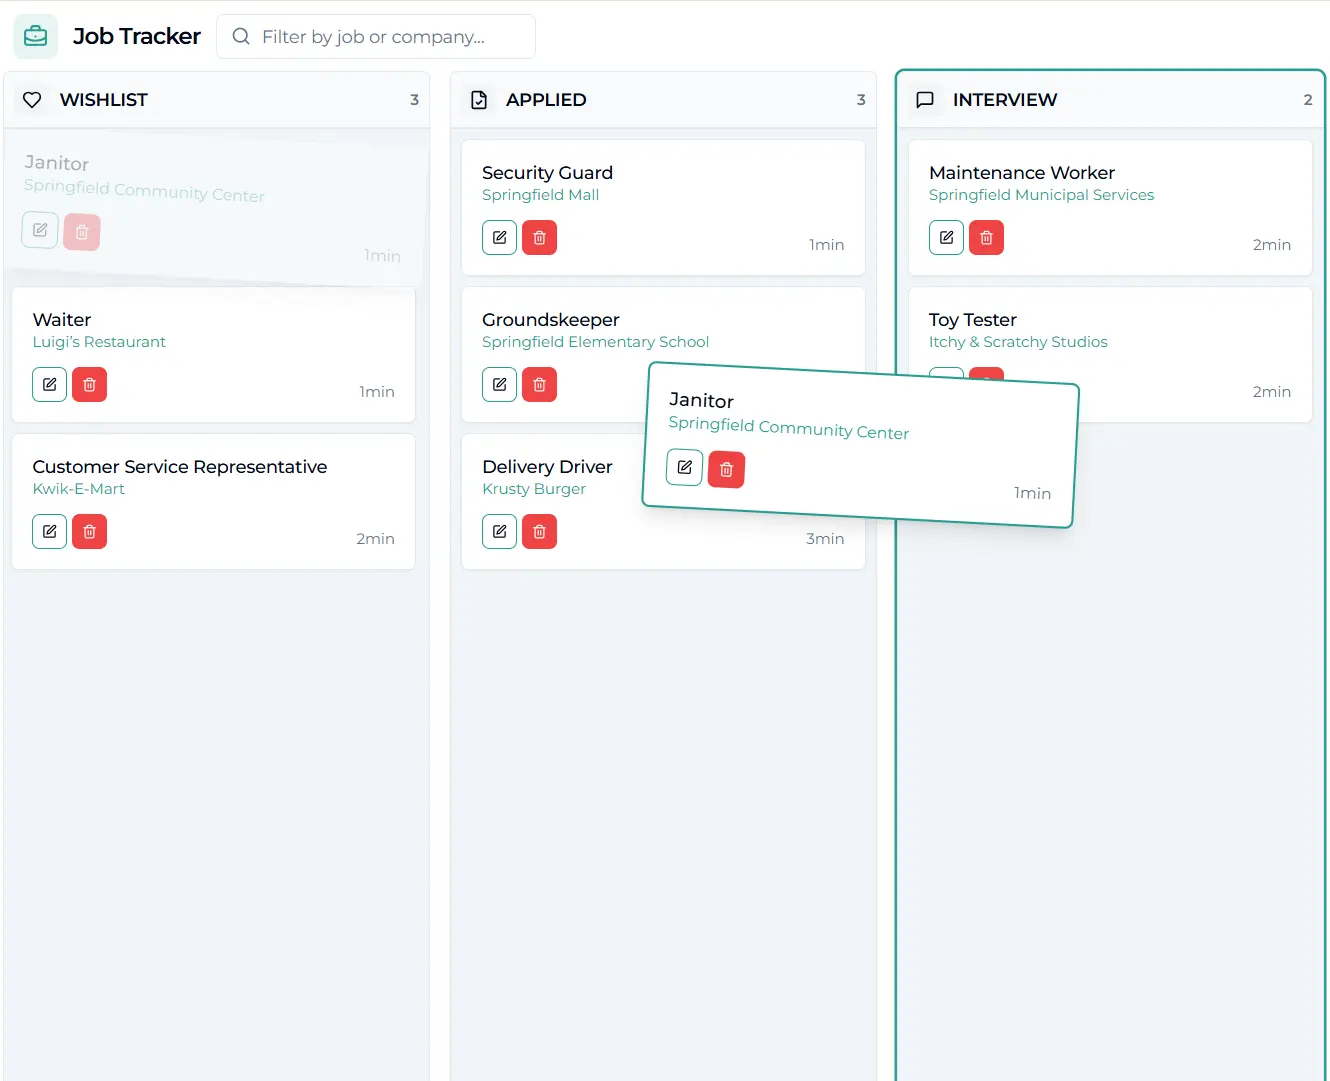This screenshot has width=1330, height=1081.
Task: Click the Job Tracker briefcase logo
Action: point(35,35)
